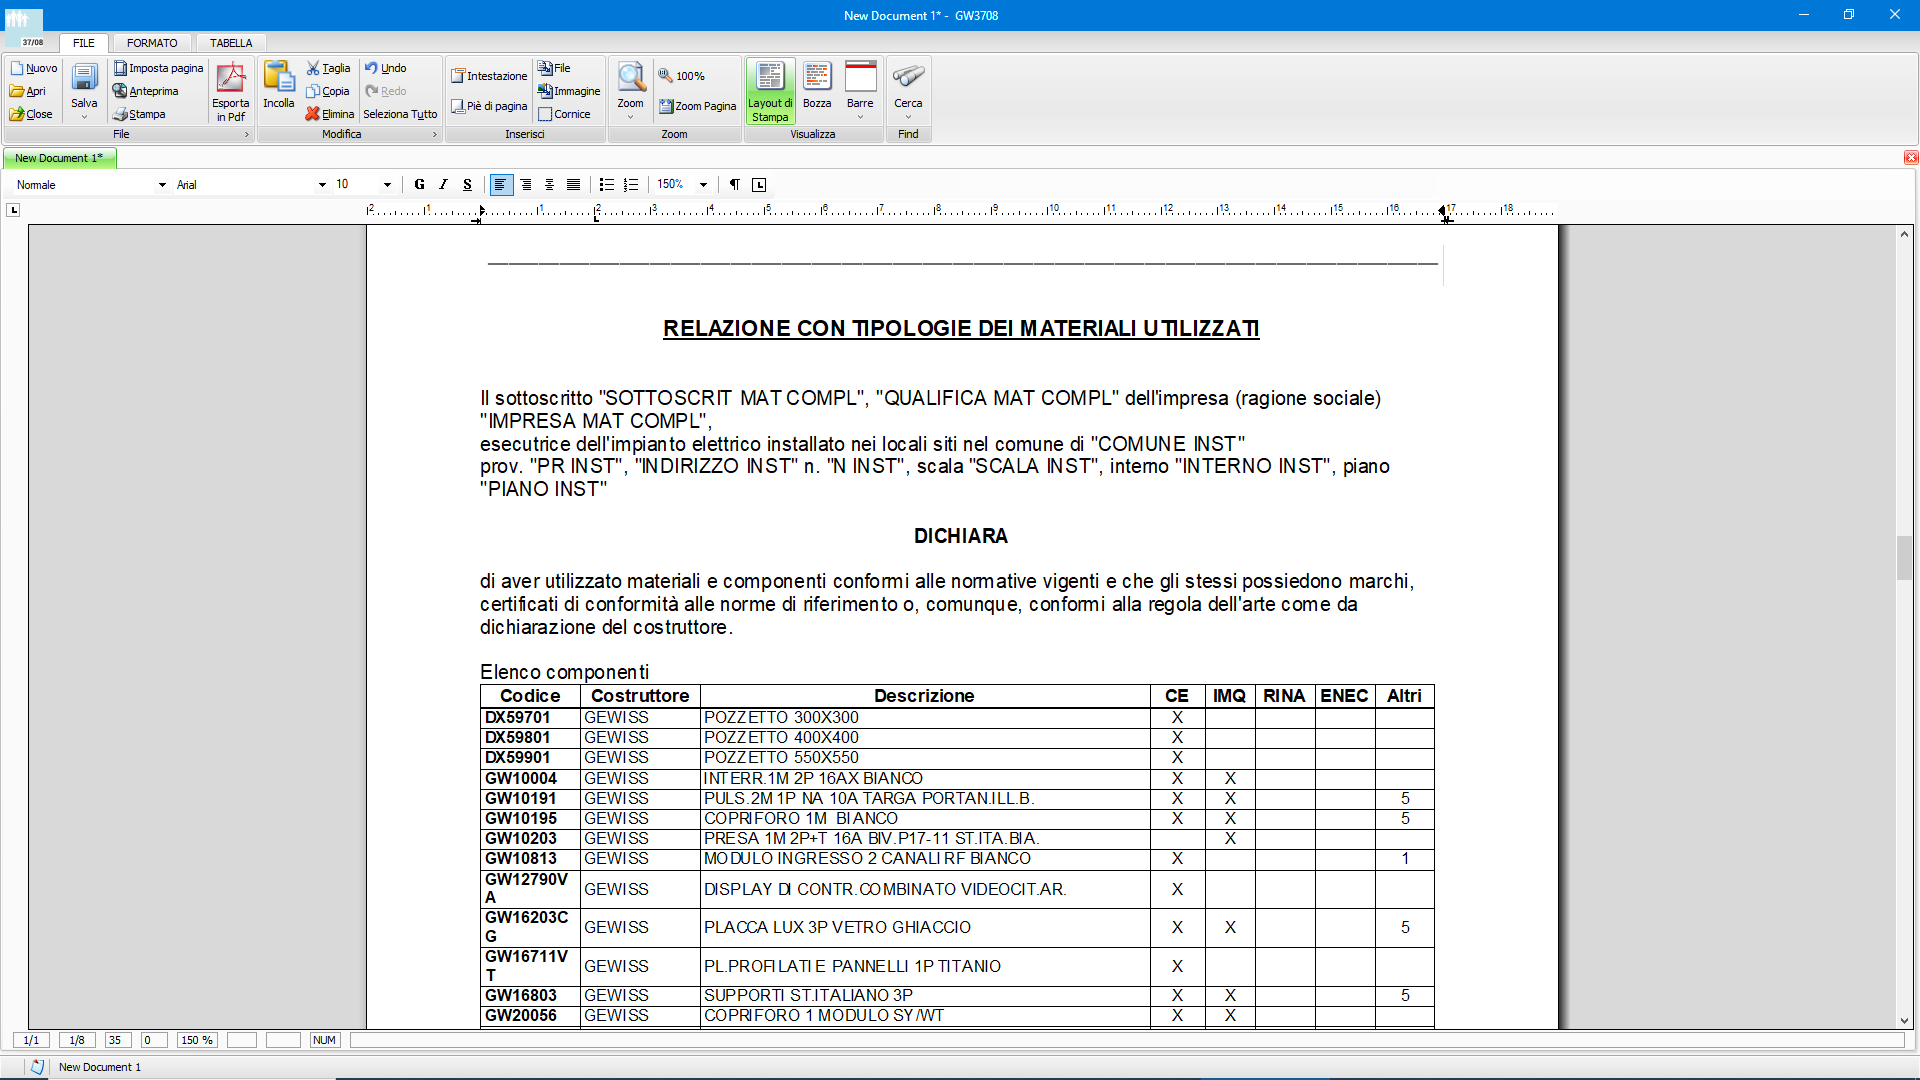Screen dimensions: 1920x1080
Task: Click the Redo button
Action: [x=385, y=91]
